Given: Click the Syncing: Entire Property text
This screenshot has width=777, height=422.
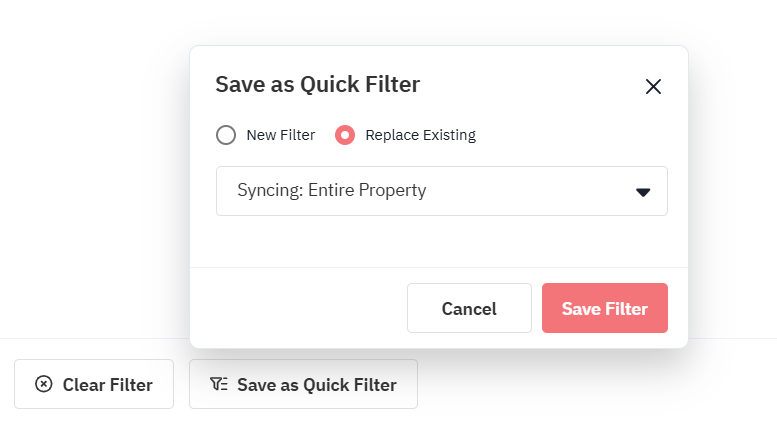Looking at the screenshot, I should pyautogui.click(x=332, y=190).
